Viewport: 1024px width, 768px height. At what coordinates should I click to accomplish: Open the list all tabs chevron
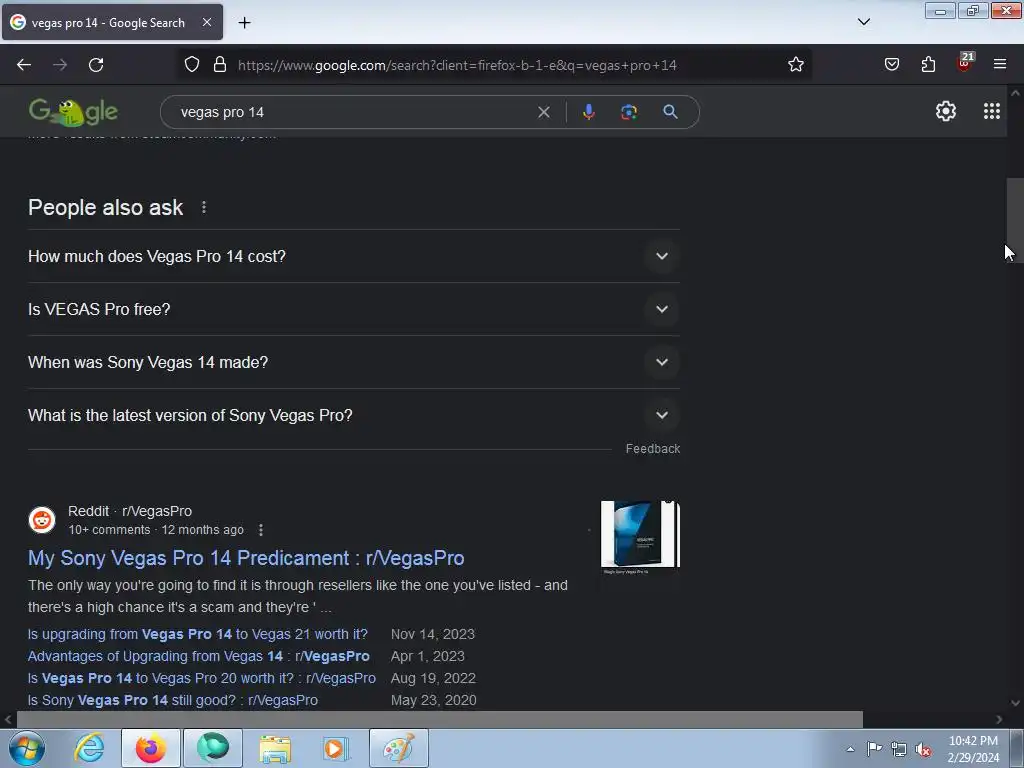(x=863, y=22)
